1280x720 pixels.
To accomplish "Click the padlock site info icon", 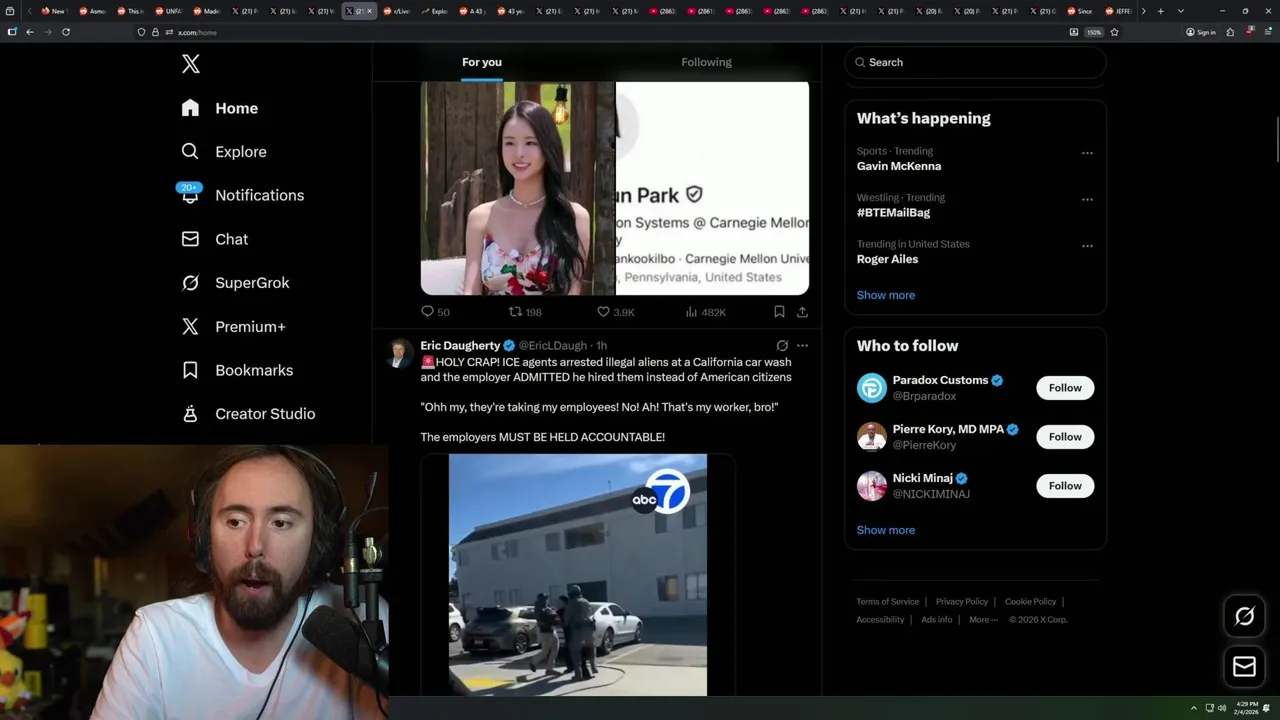I will [155, 32].
